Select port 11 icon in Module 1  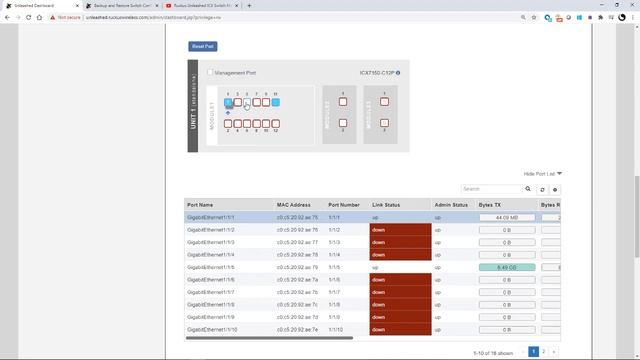[x=276, y=102]
